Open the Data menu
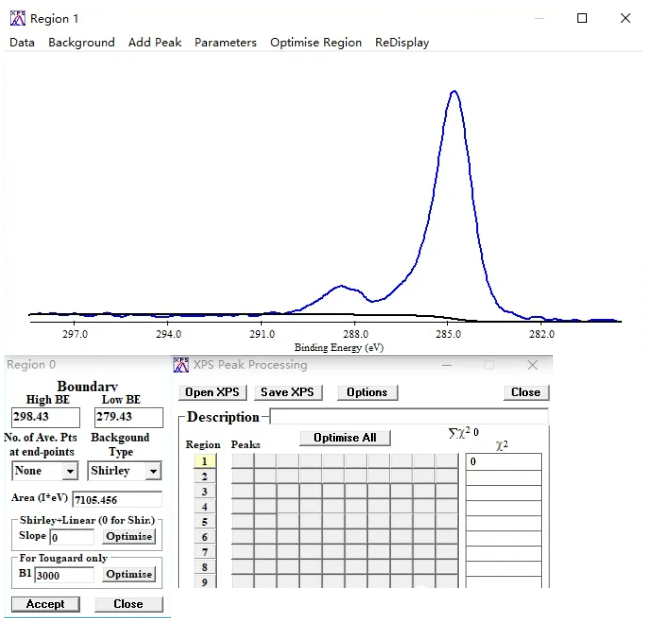 coord(22,42)
